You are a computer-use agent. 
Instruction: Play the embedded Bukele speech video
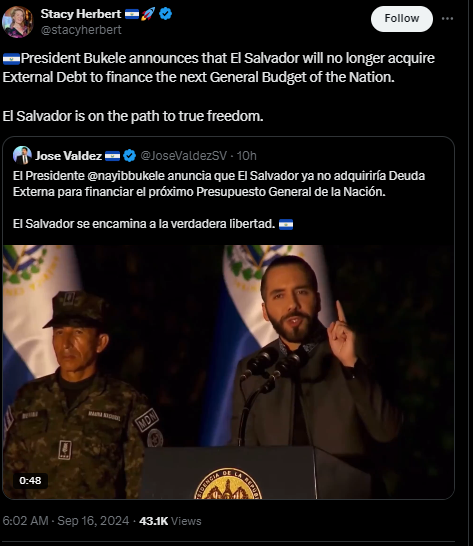(228, 372)
